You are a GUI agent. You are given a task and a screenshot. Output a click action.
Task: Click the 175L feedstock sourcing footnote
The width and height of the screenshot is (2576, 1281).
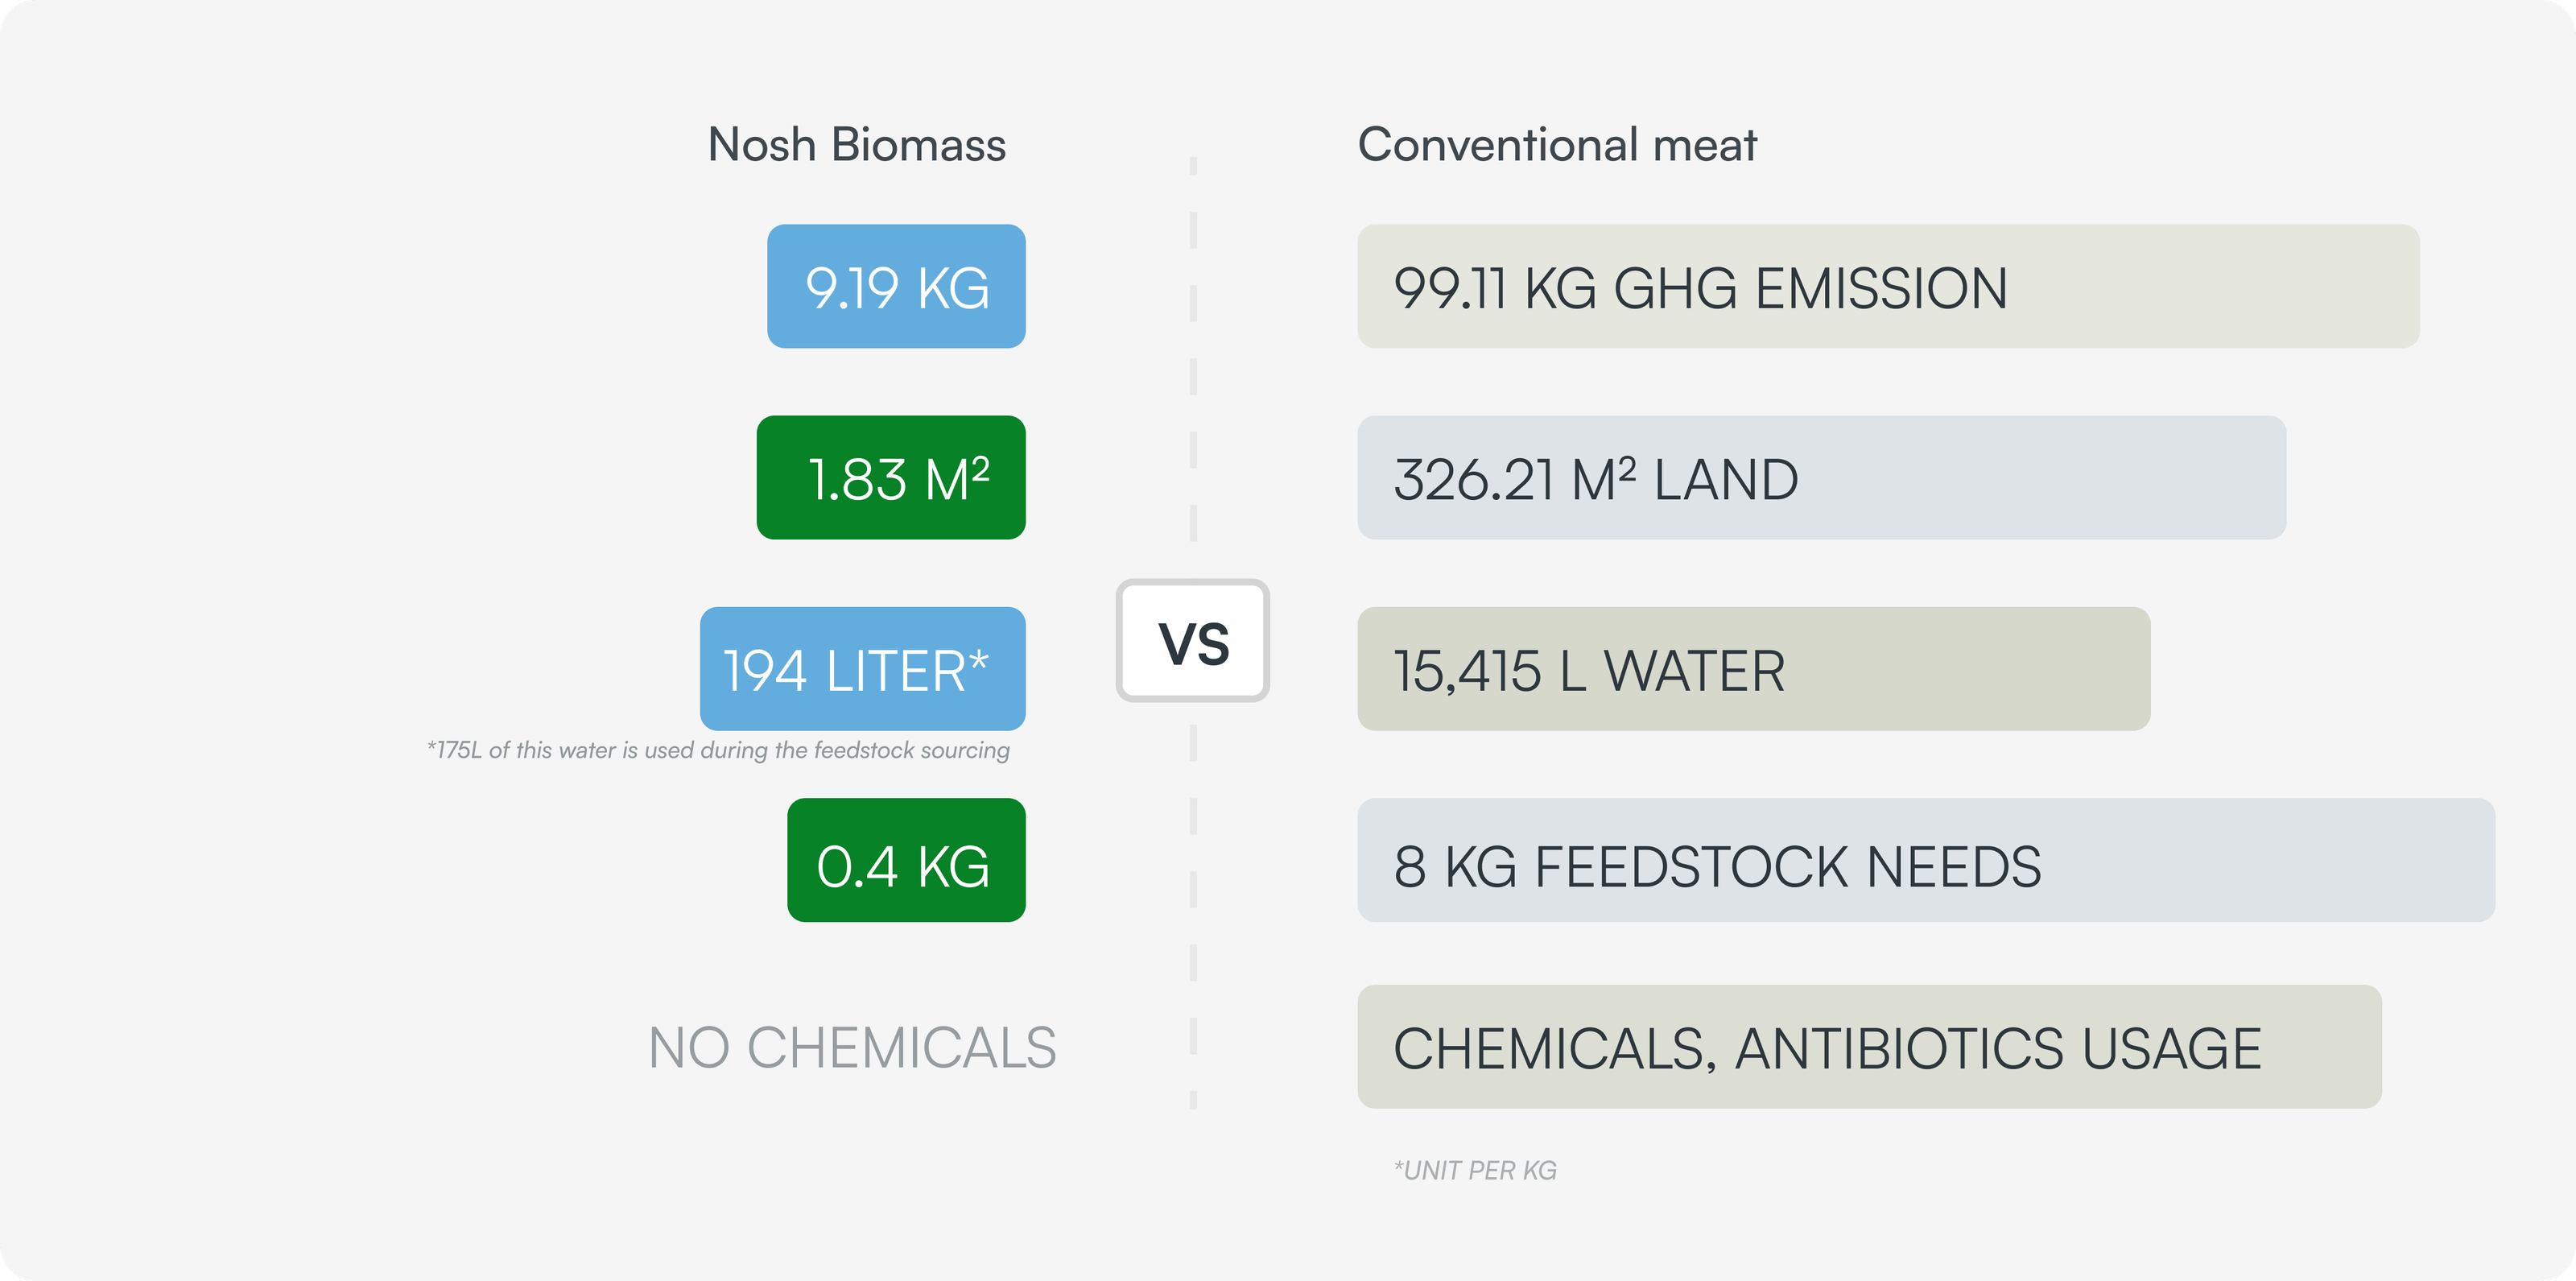[x=718, y=750]
